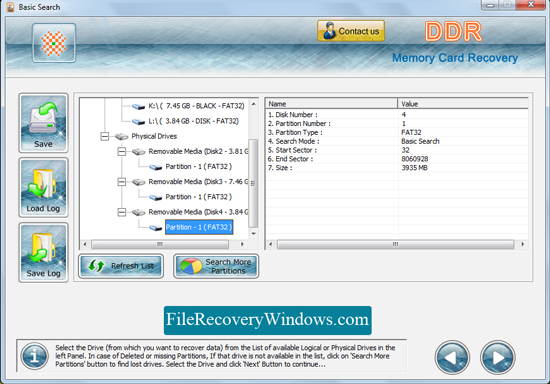Screen dimensions: 550x384
Task: Open the Load Log folder icon
Action: pyautogui.click(x=43, y=188)
